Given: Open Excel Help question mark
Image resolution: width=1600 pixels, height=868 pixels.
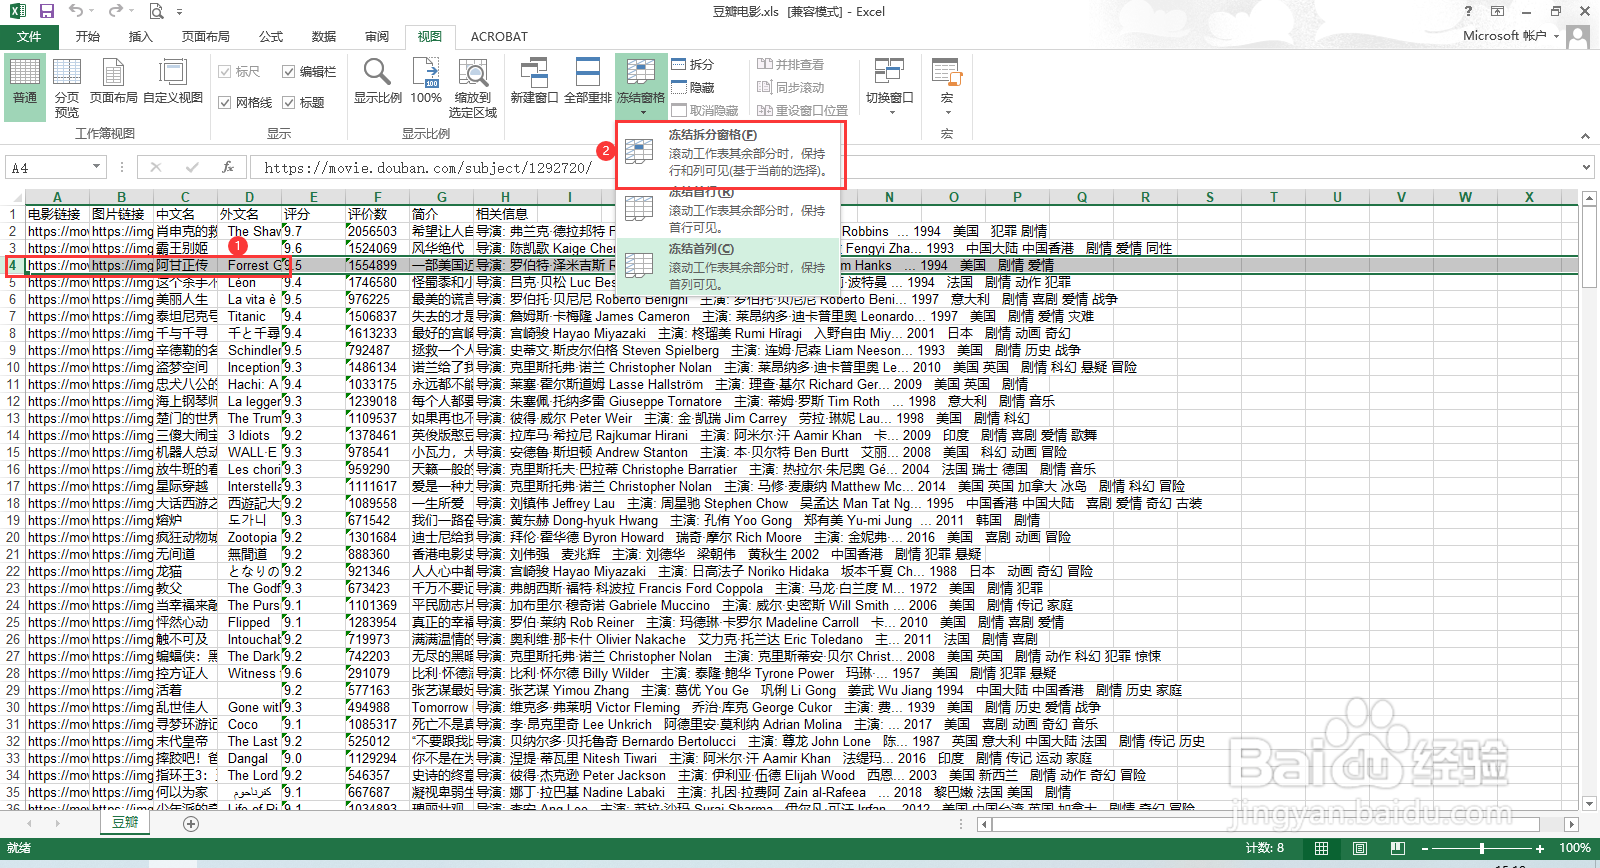Looking at the screenshot, I should 1468,11.
